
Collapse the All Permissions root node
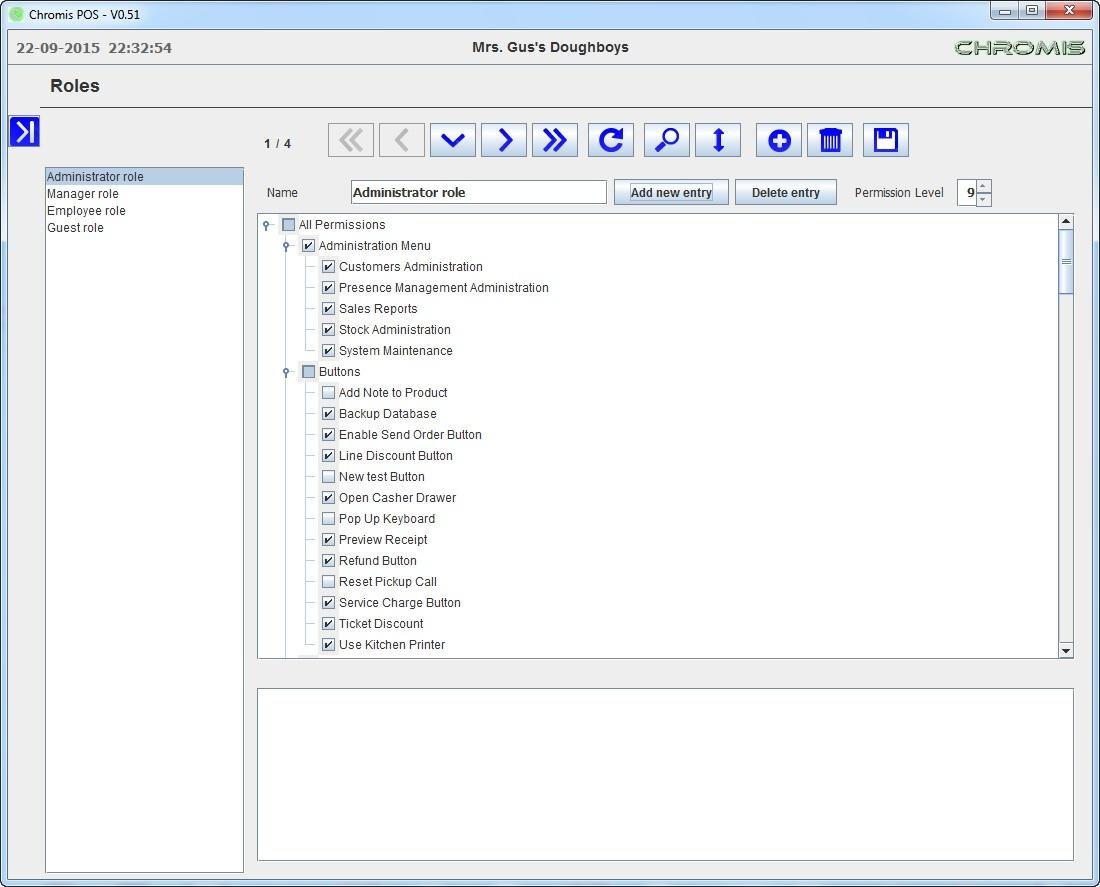(266, 225)
